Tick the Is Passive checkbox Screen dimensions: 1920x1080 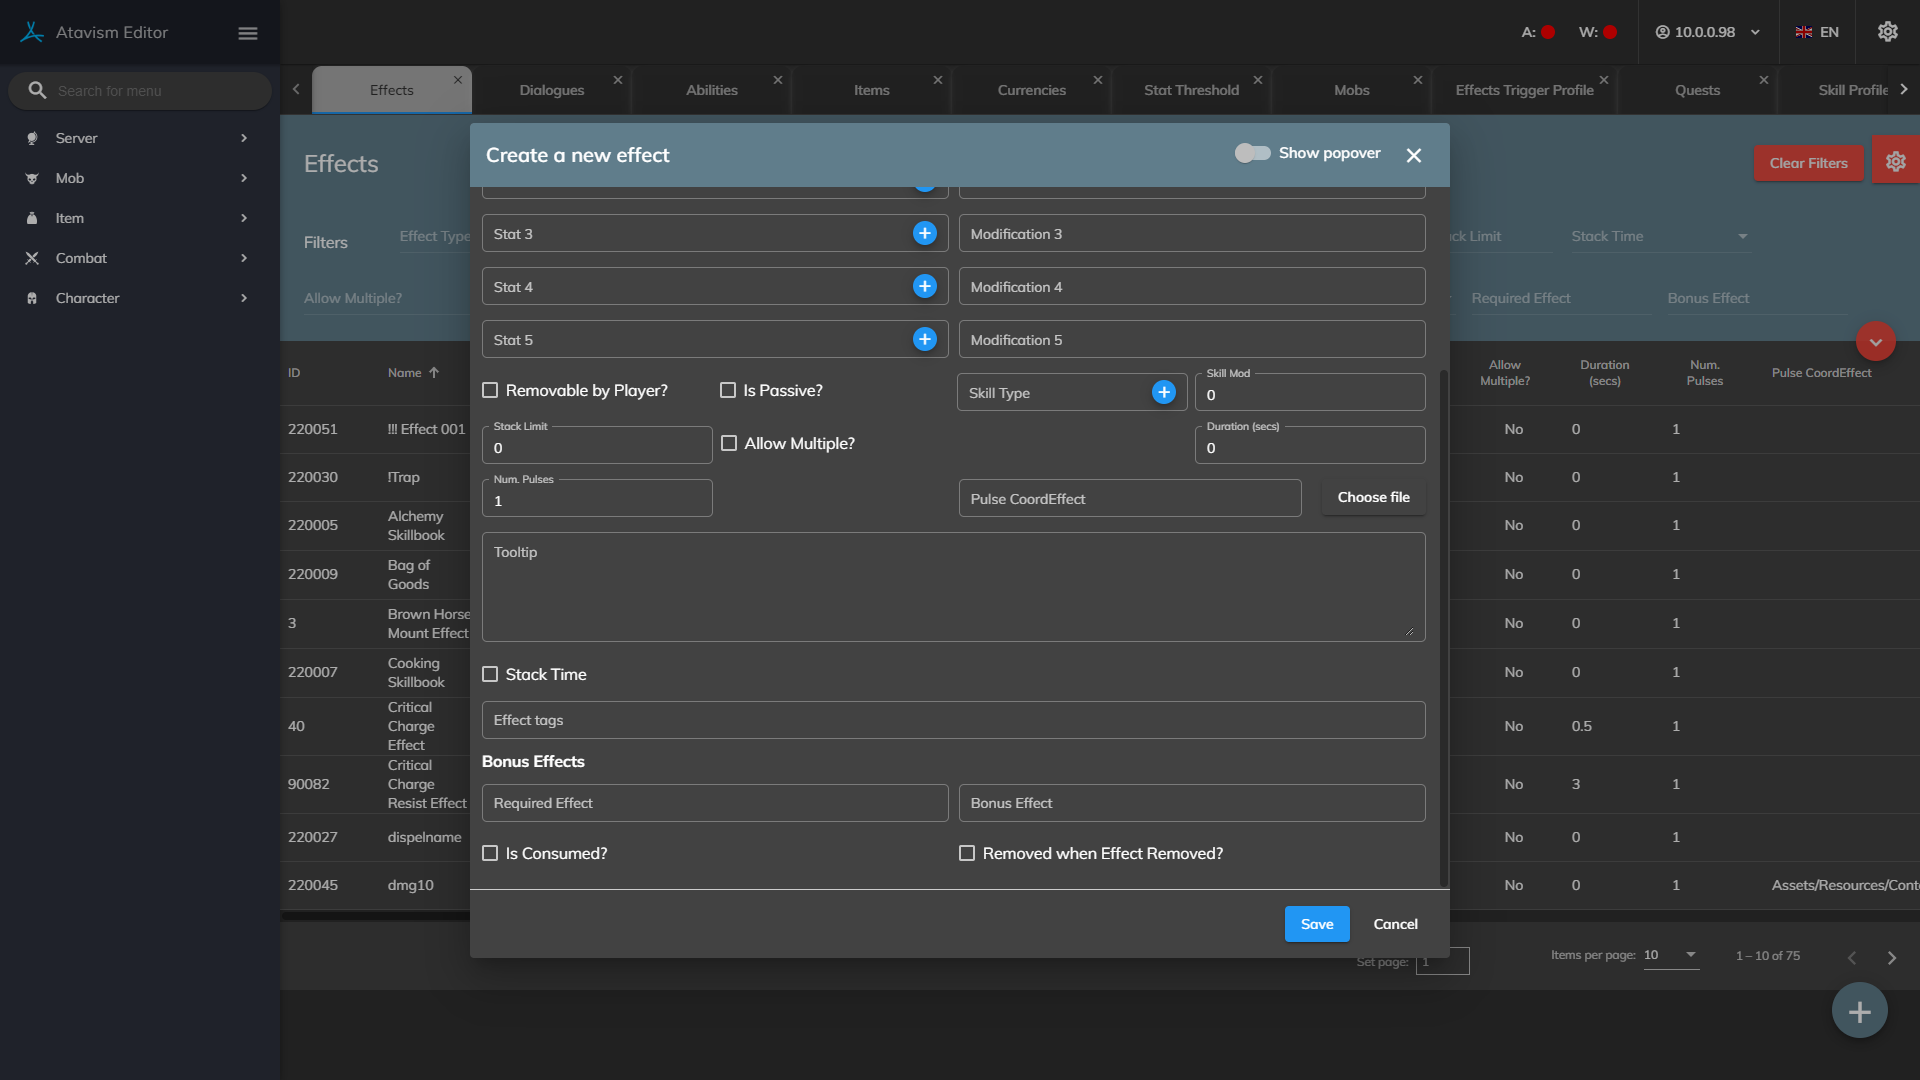click(x=728, y=390)
